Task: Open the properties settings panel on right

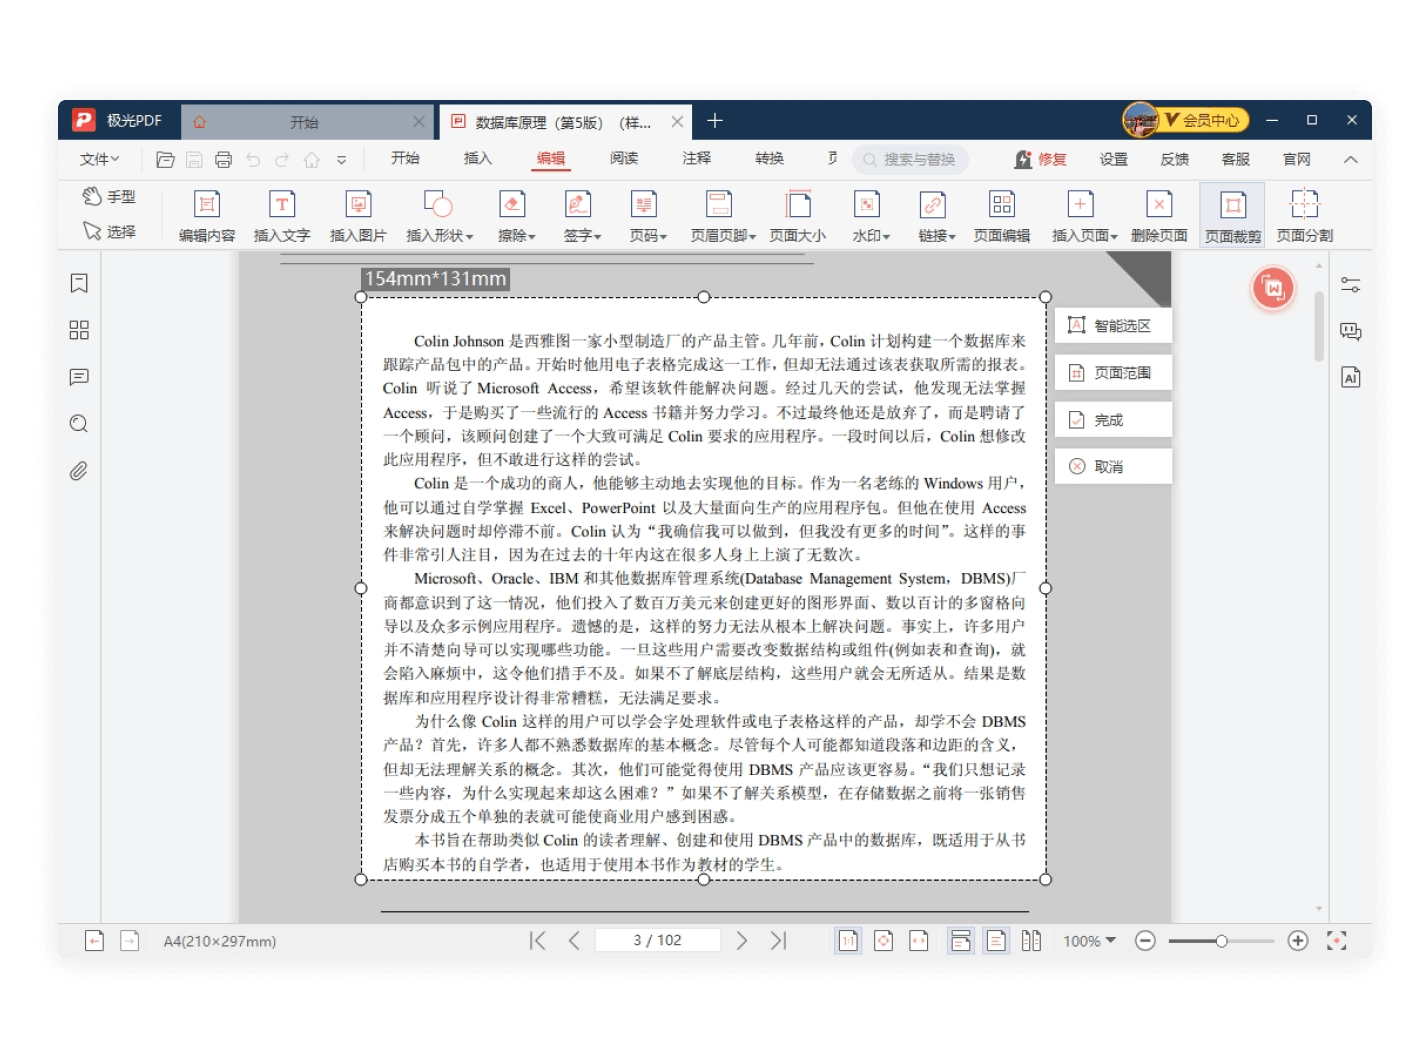Action: [x=1351, y=285]
